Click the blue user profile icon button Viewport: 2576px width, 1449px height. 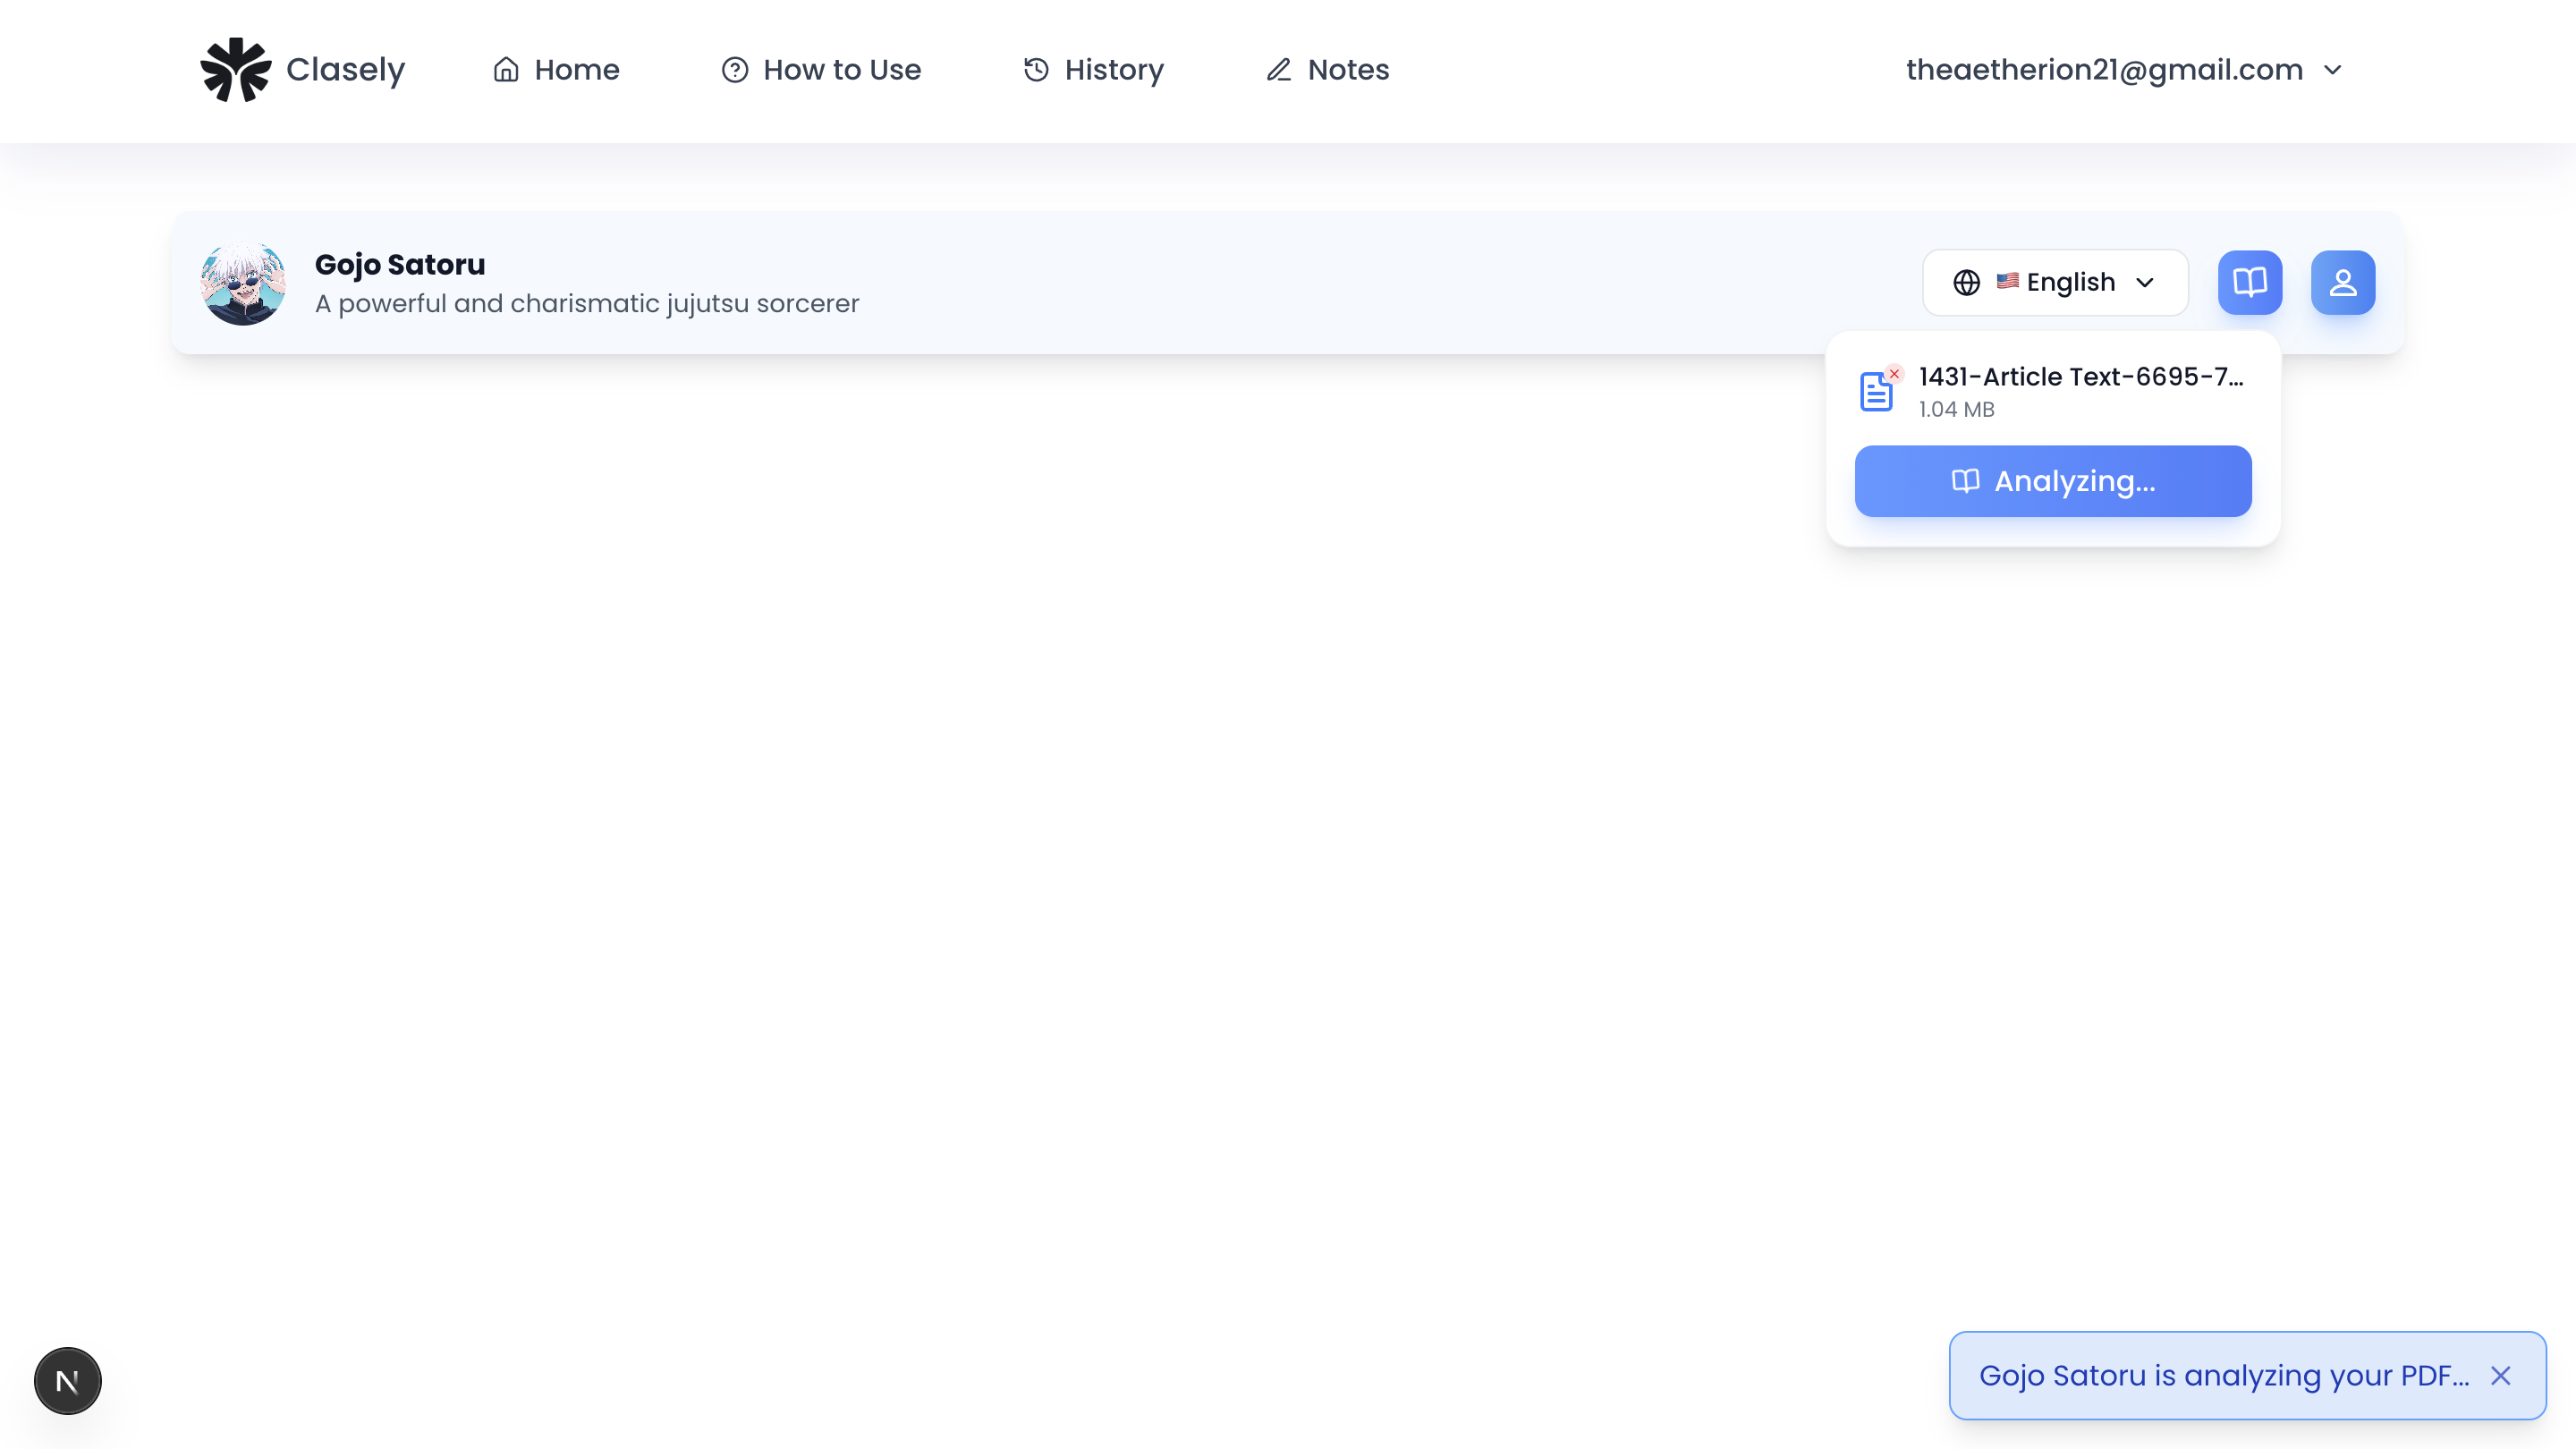pyautogui.click(x=2343, y=283)
